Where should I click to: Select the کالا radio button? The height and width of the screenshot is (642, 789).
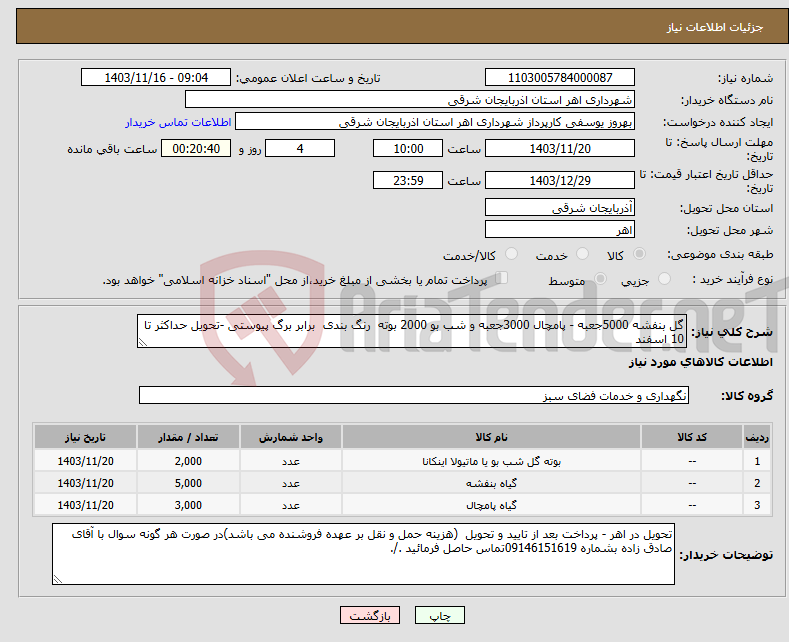(640, 254)
